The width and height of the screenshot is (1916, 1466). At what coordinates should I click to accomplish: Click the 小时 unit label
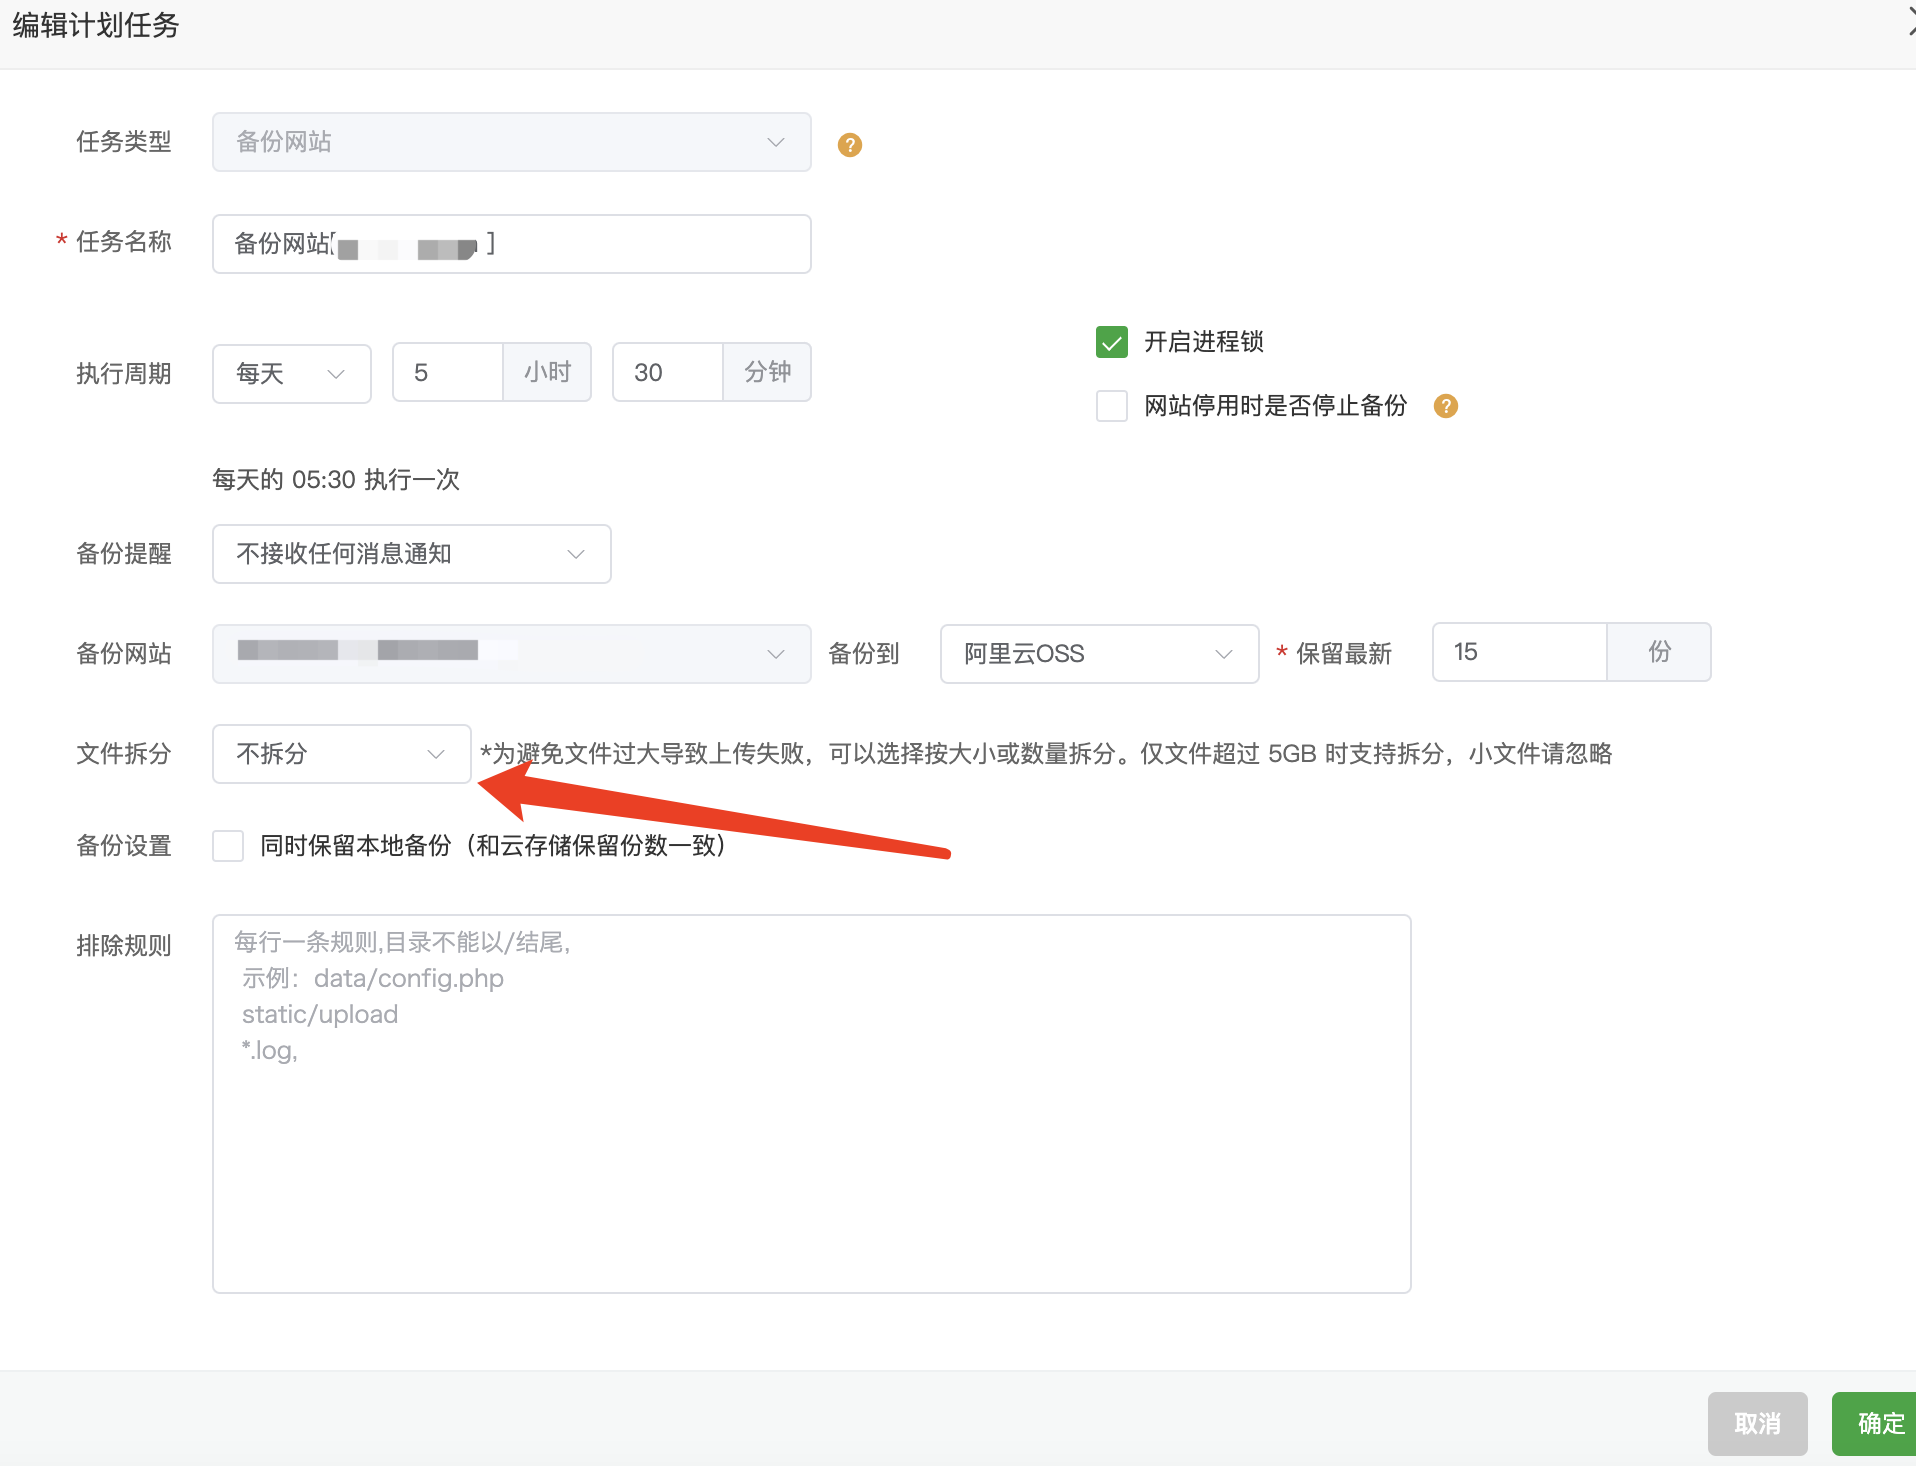click(547, 372)
